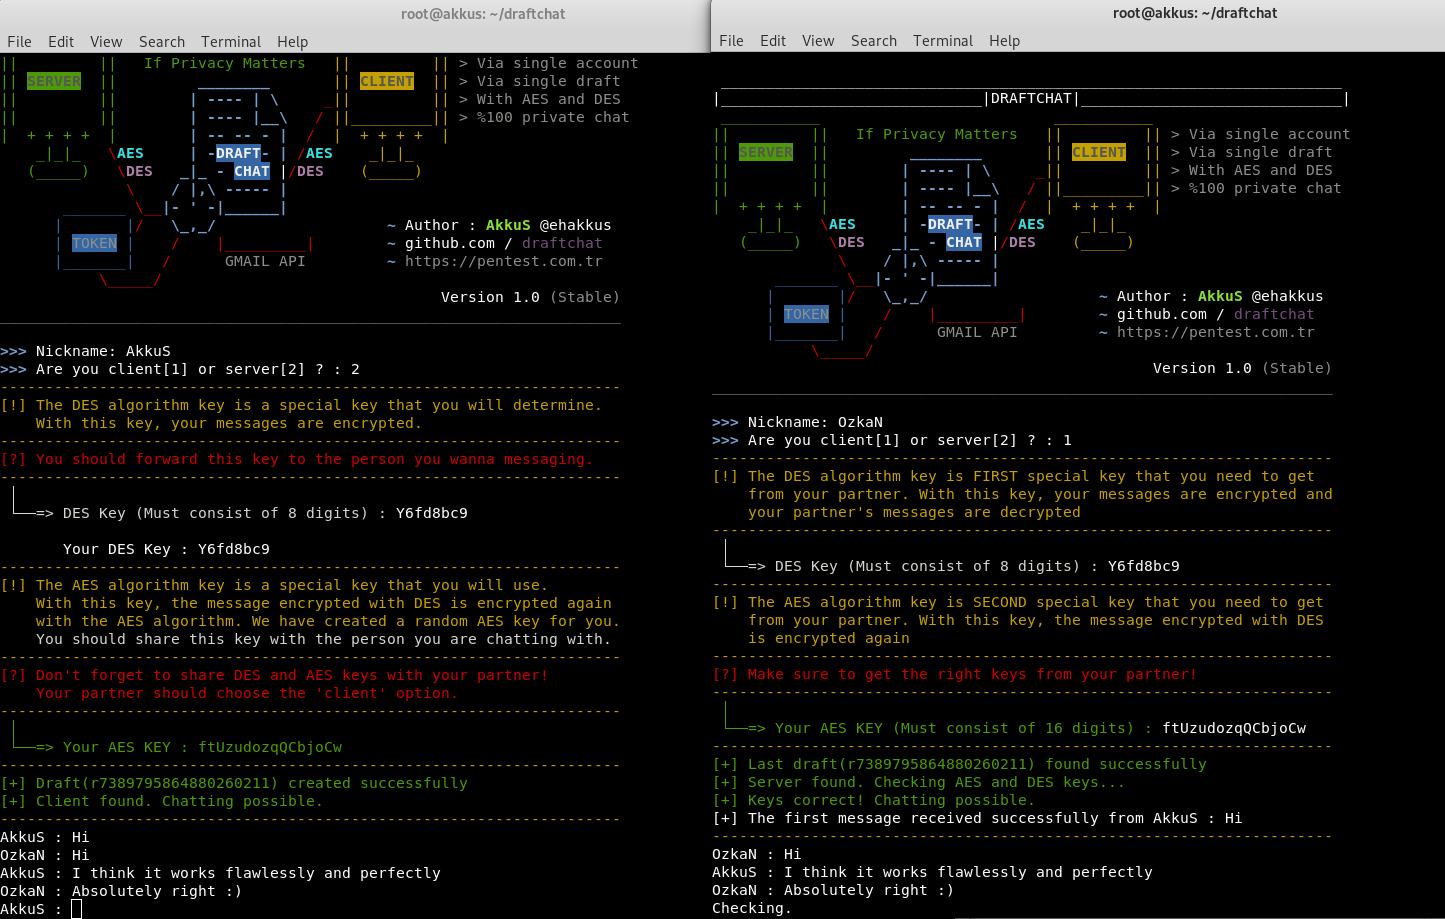The image size is (1445, 919).
Task: Click TOKEN box in left terminal banner
Action: click(94, 243)
